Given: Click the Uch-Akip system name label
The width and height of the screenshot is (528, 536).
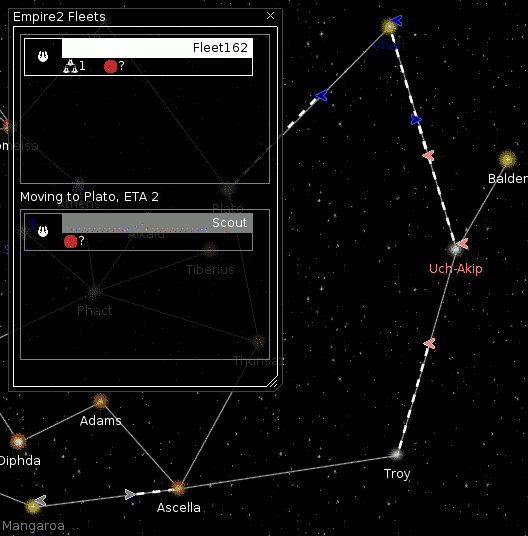Looking at the screenshot, I should click(456, 269).
